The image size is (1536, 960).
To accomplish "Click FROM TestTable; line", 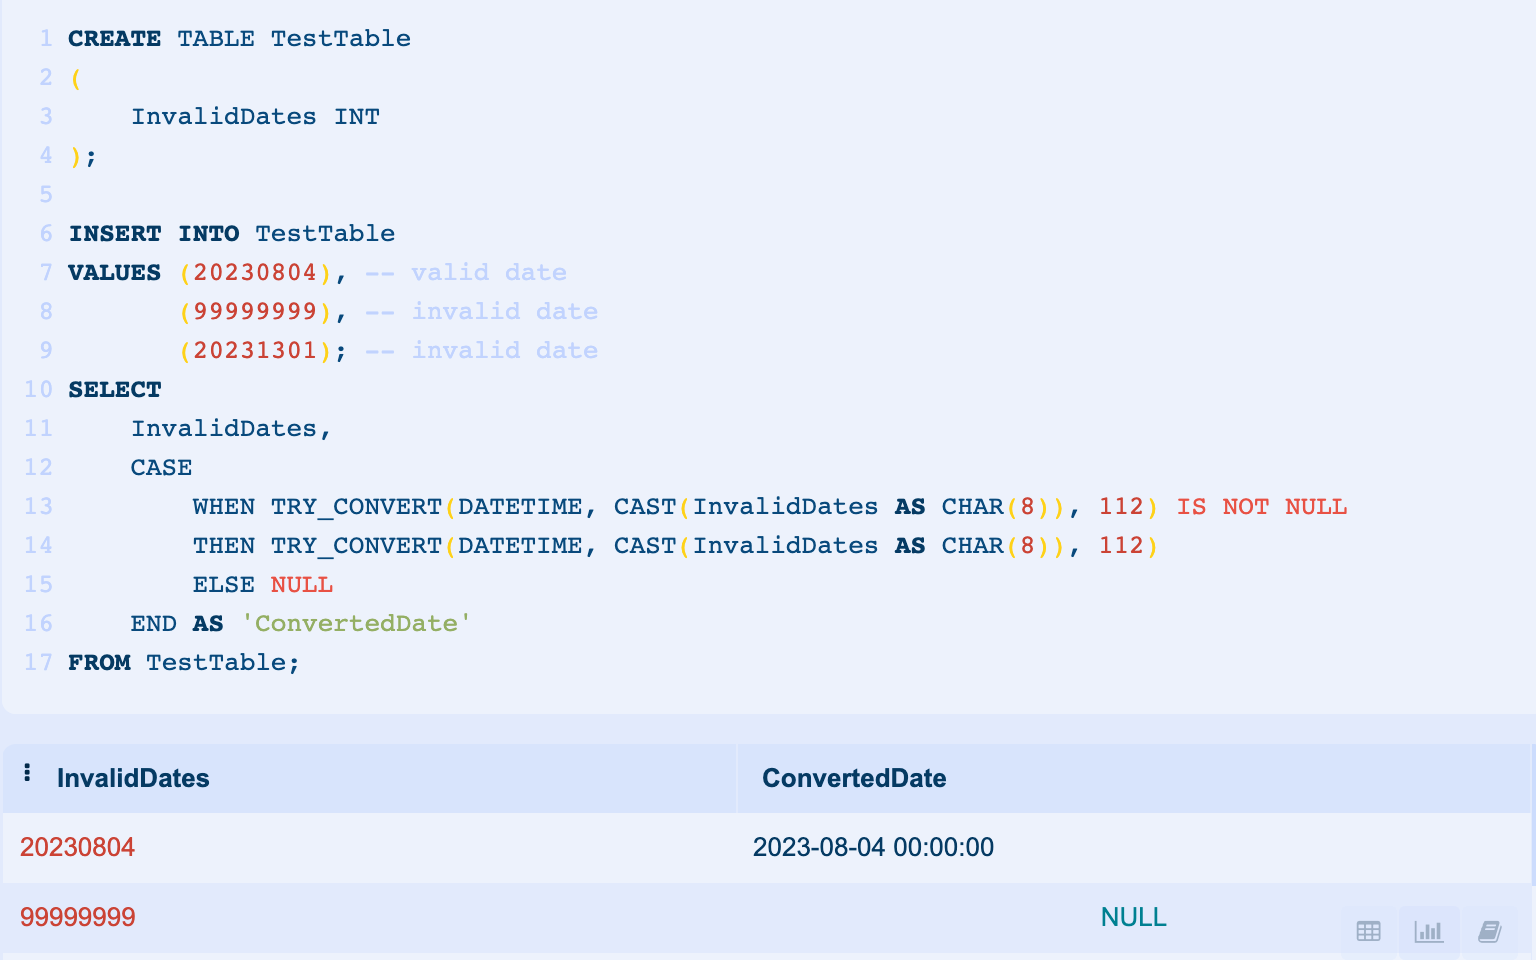I will click(x=184, y=662).
